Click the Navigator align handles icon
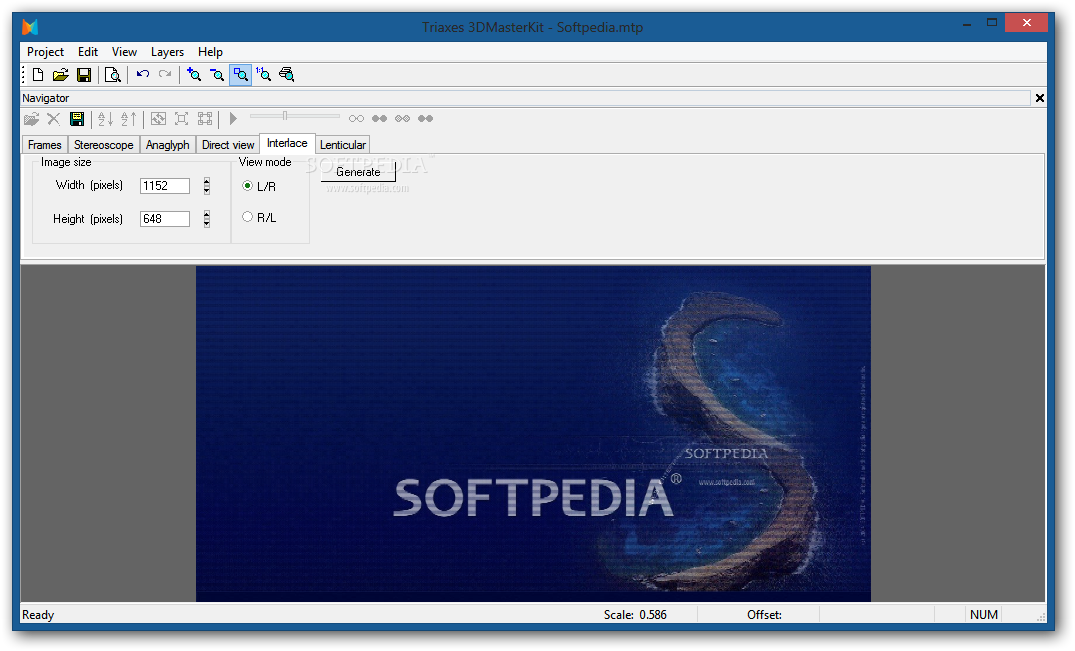1075x651 pixels. pos(205,119)
